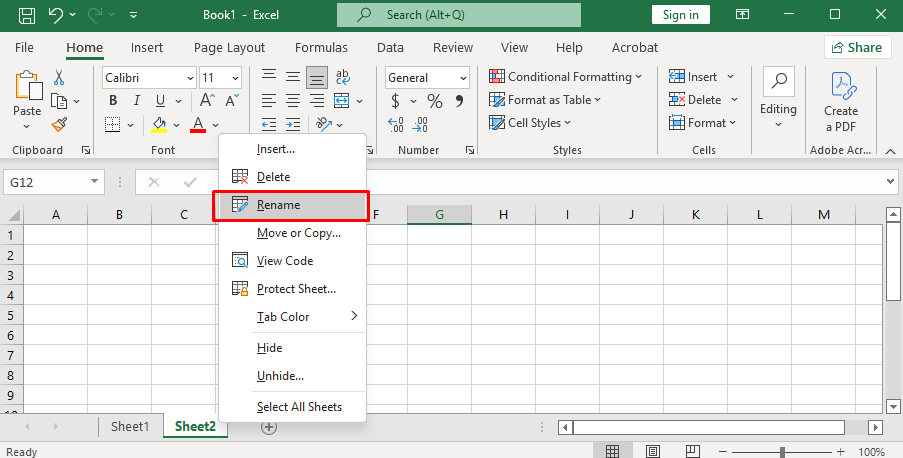Click the Sign in button
The width and height of the screenshot is (903, 458).
pyautogui.click(x=680, y=15)
